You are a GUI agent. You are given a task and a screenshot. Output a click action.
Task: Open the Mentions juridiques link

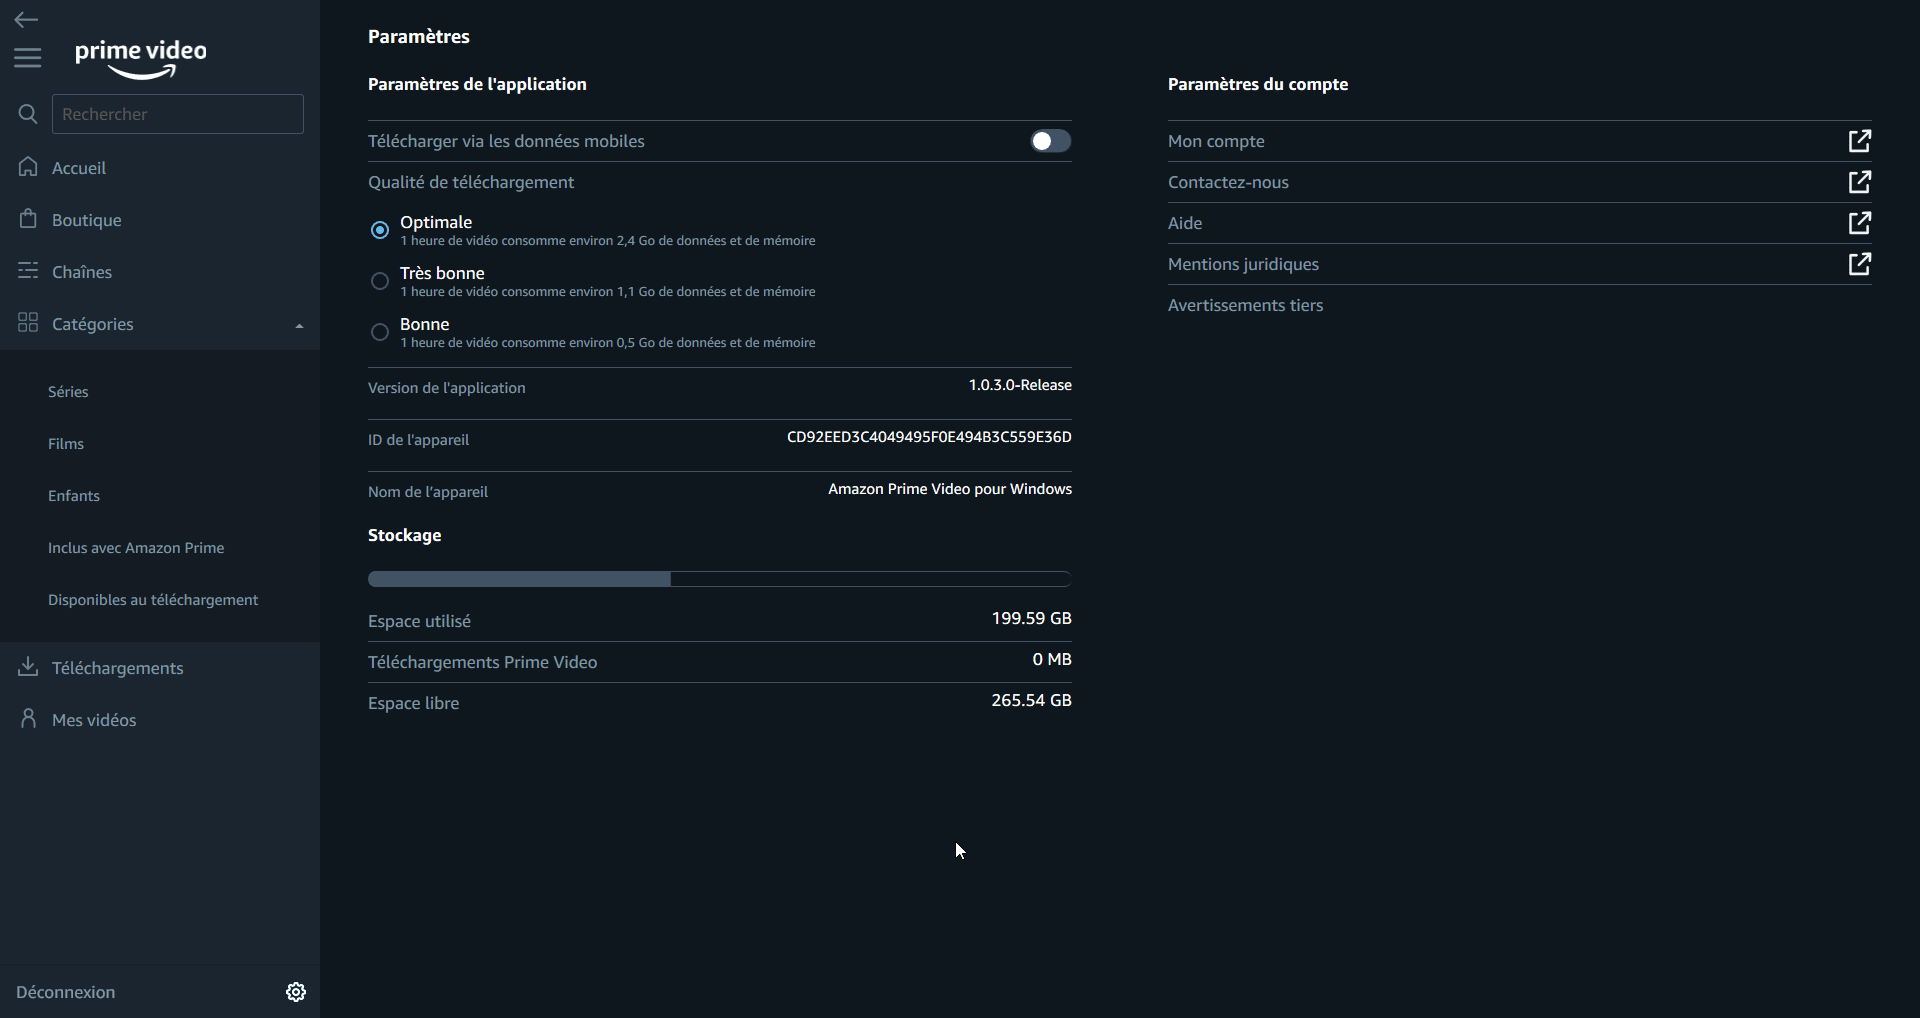click(1243, 264)
